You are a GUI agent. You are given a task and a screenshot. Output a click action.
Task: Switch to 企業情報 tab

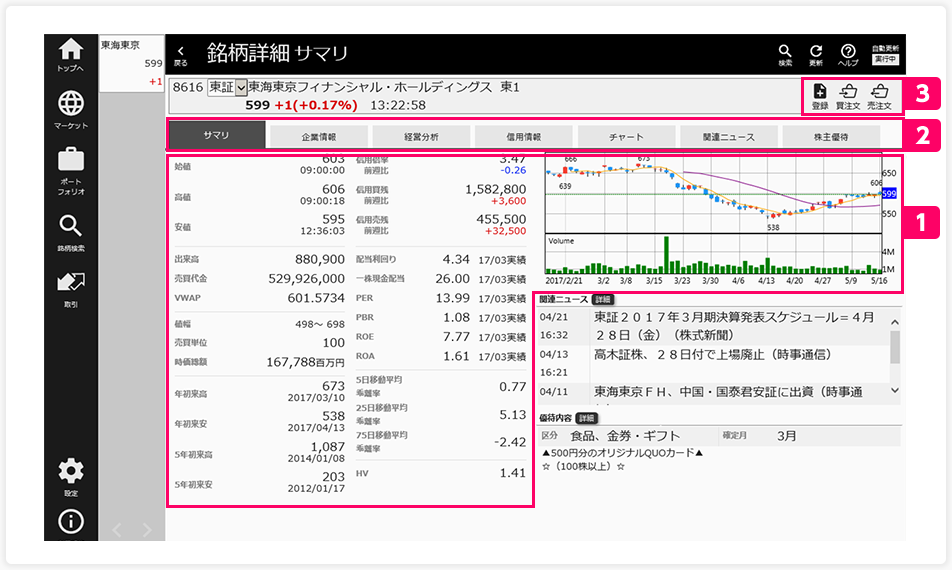pos(319,137)
